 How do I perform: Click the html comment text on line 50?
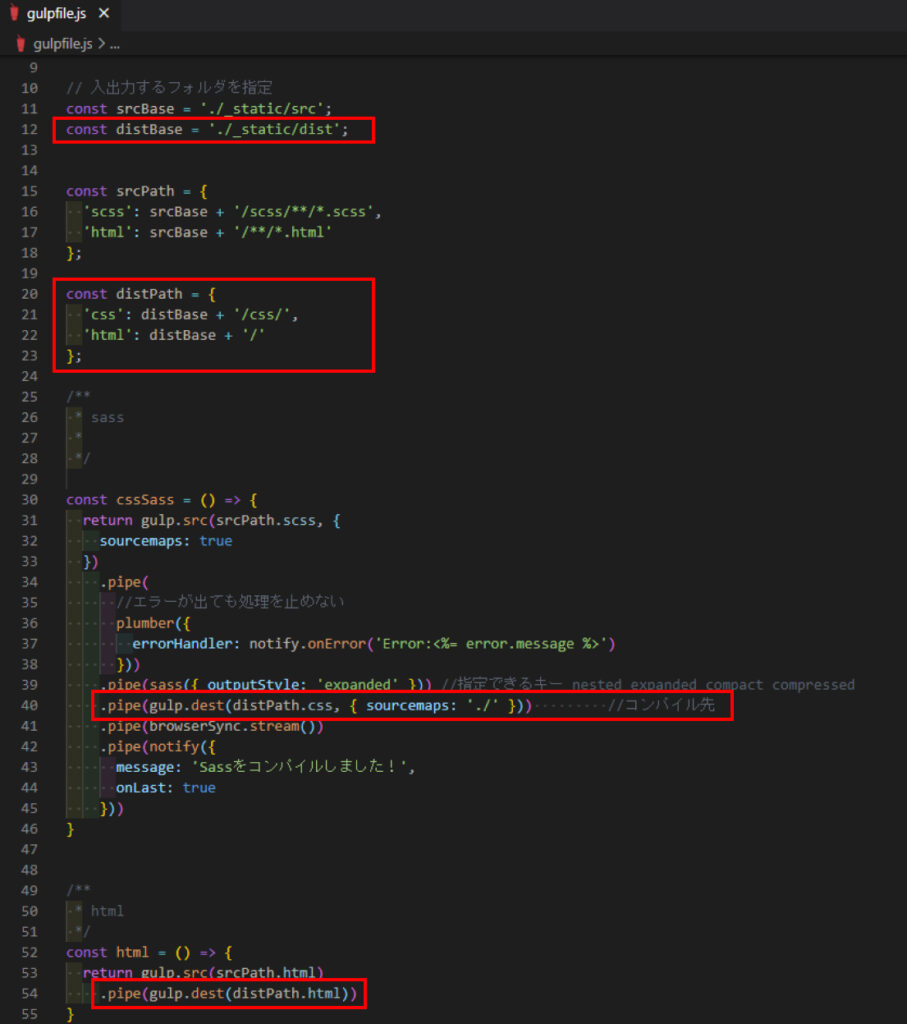pyautogui.click(x=107, y=911)
